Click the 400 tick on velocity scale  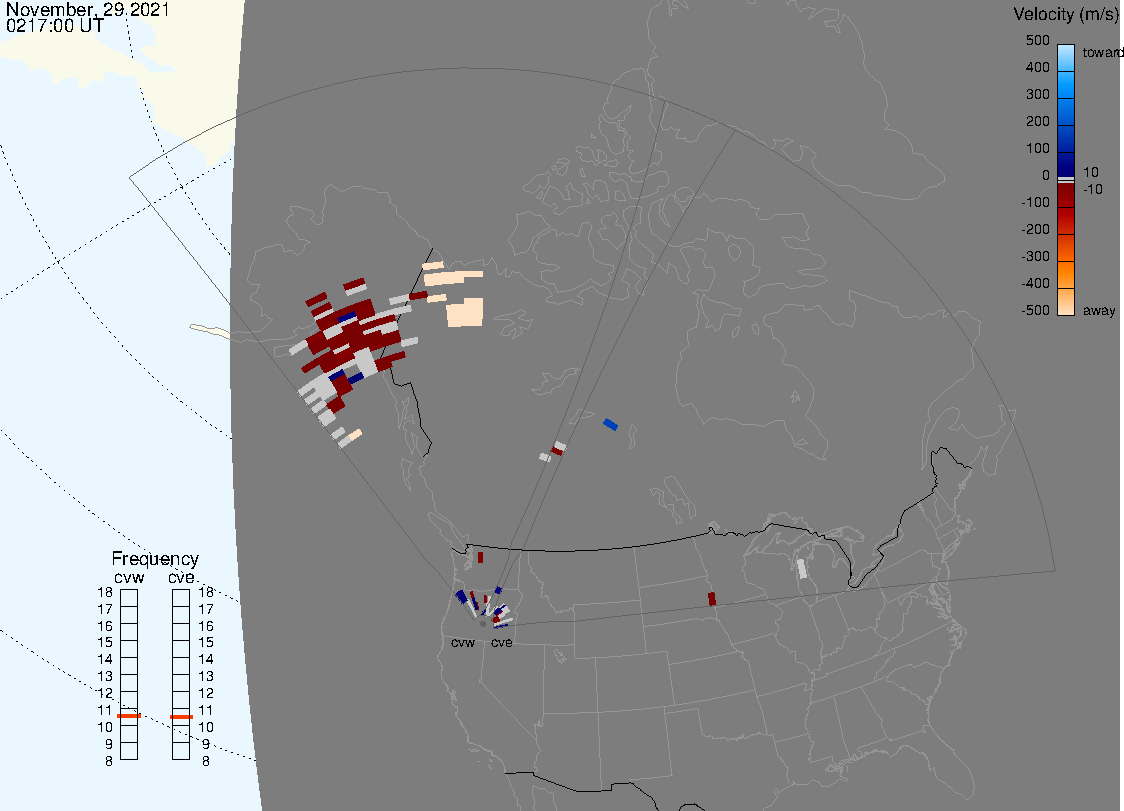[x=1037, y=67]
